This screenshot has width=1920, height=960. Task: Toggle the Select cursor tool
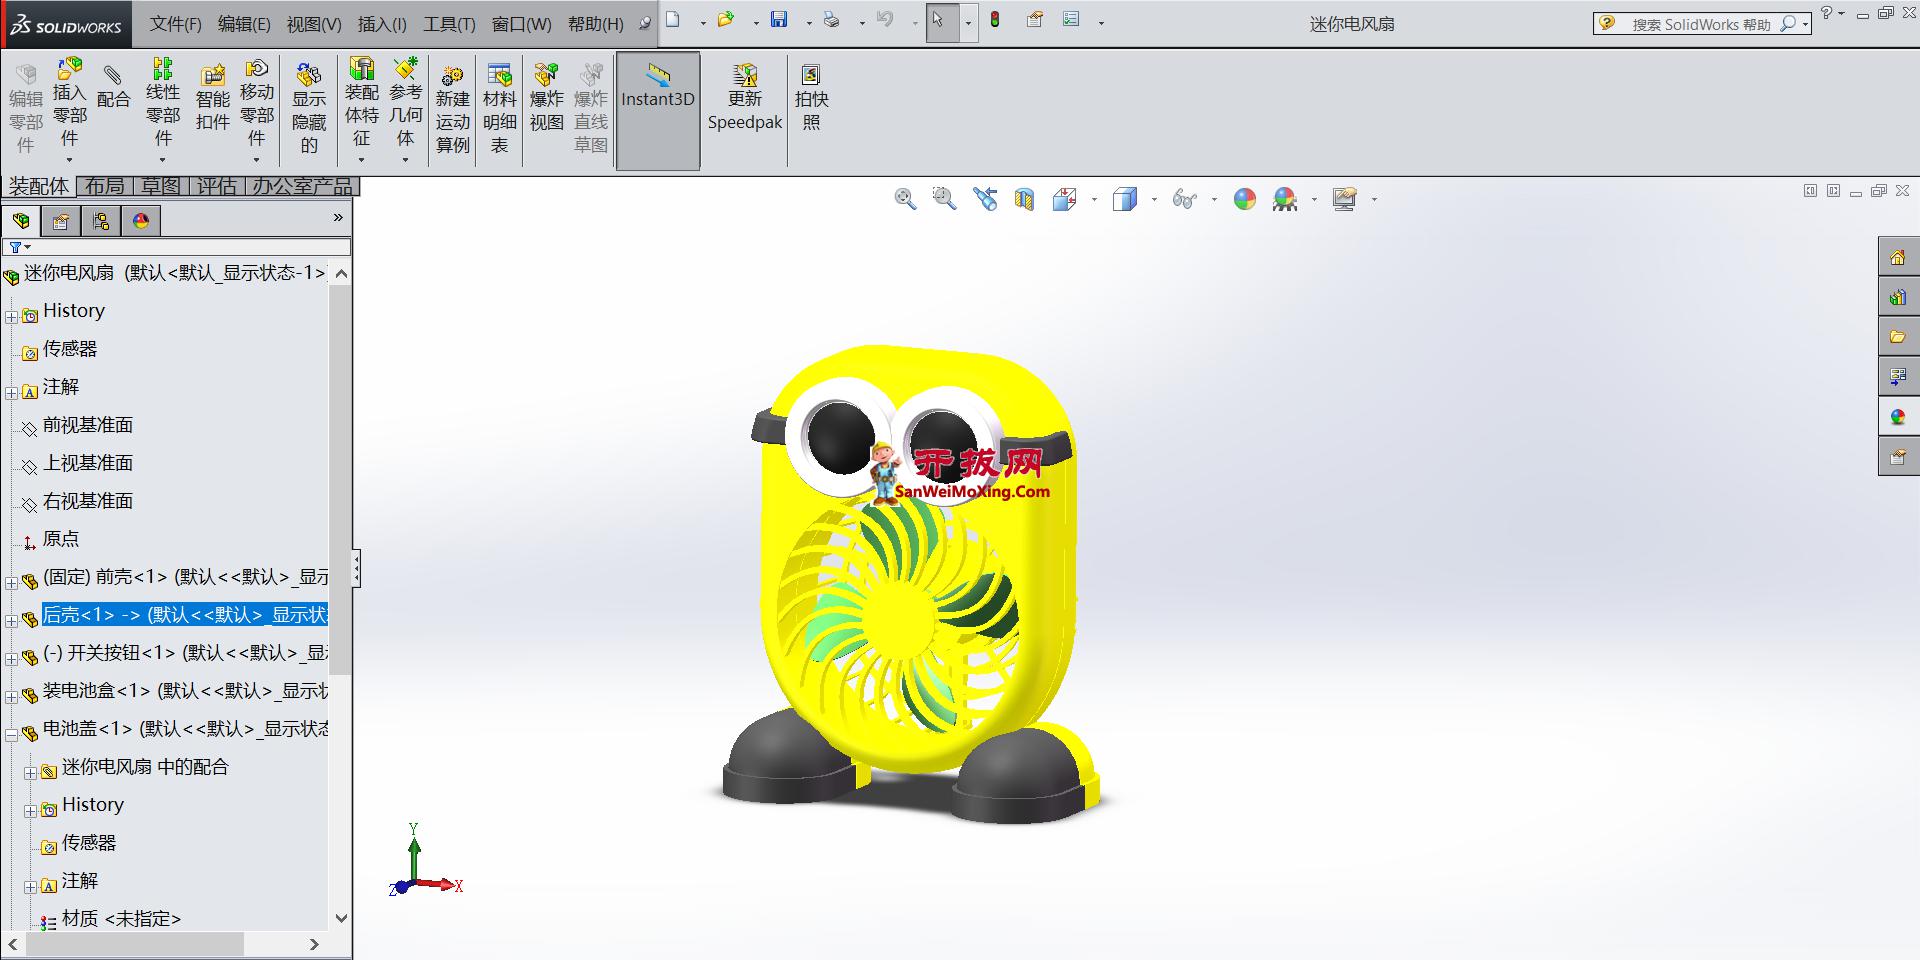click(938, 21)
